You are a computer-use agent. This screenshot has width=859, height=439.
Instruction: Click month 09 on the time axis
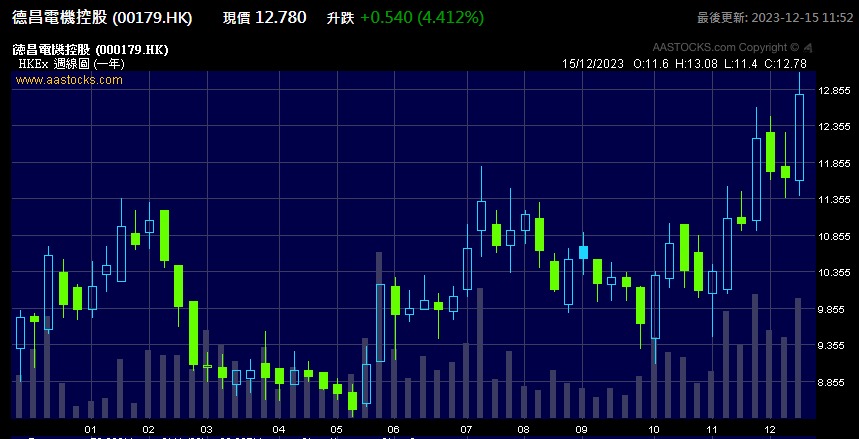tap(581, 428)
